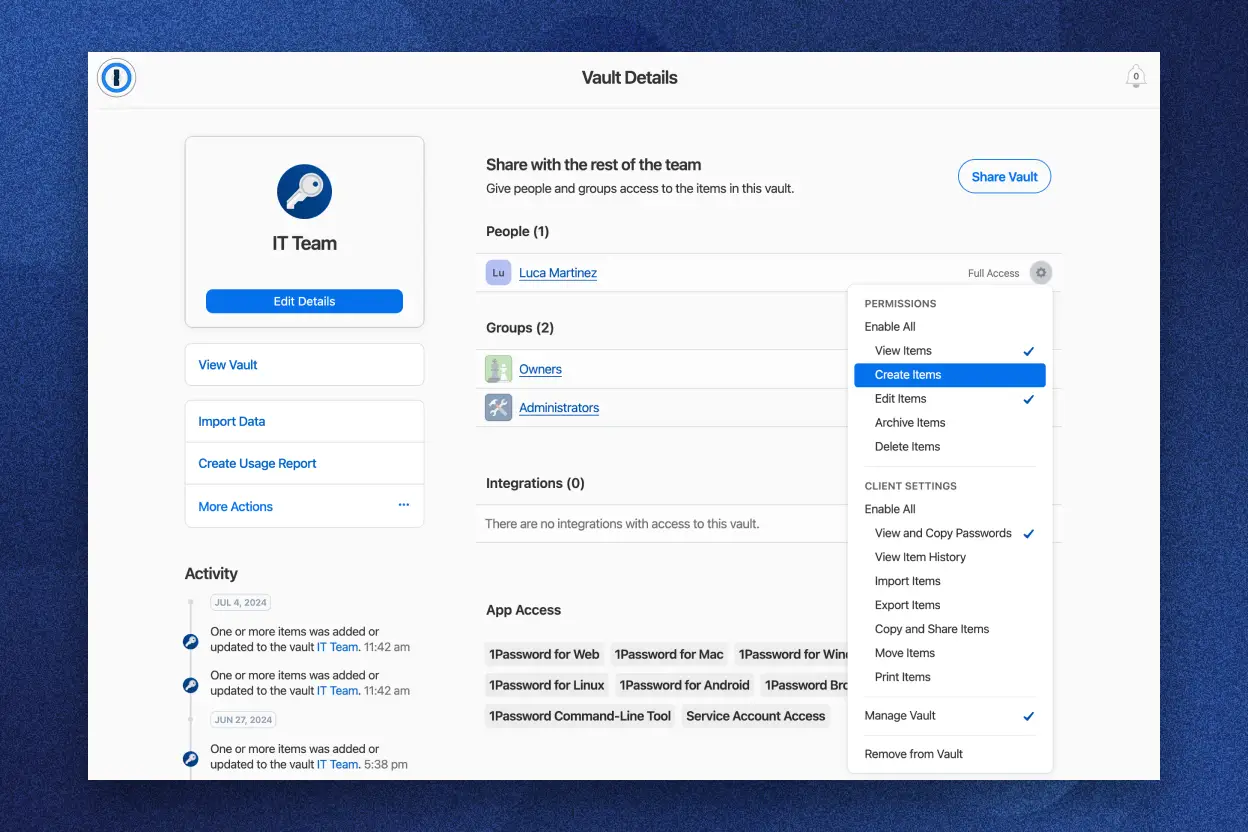Click the Owners group icon

498,368
